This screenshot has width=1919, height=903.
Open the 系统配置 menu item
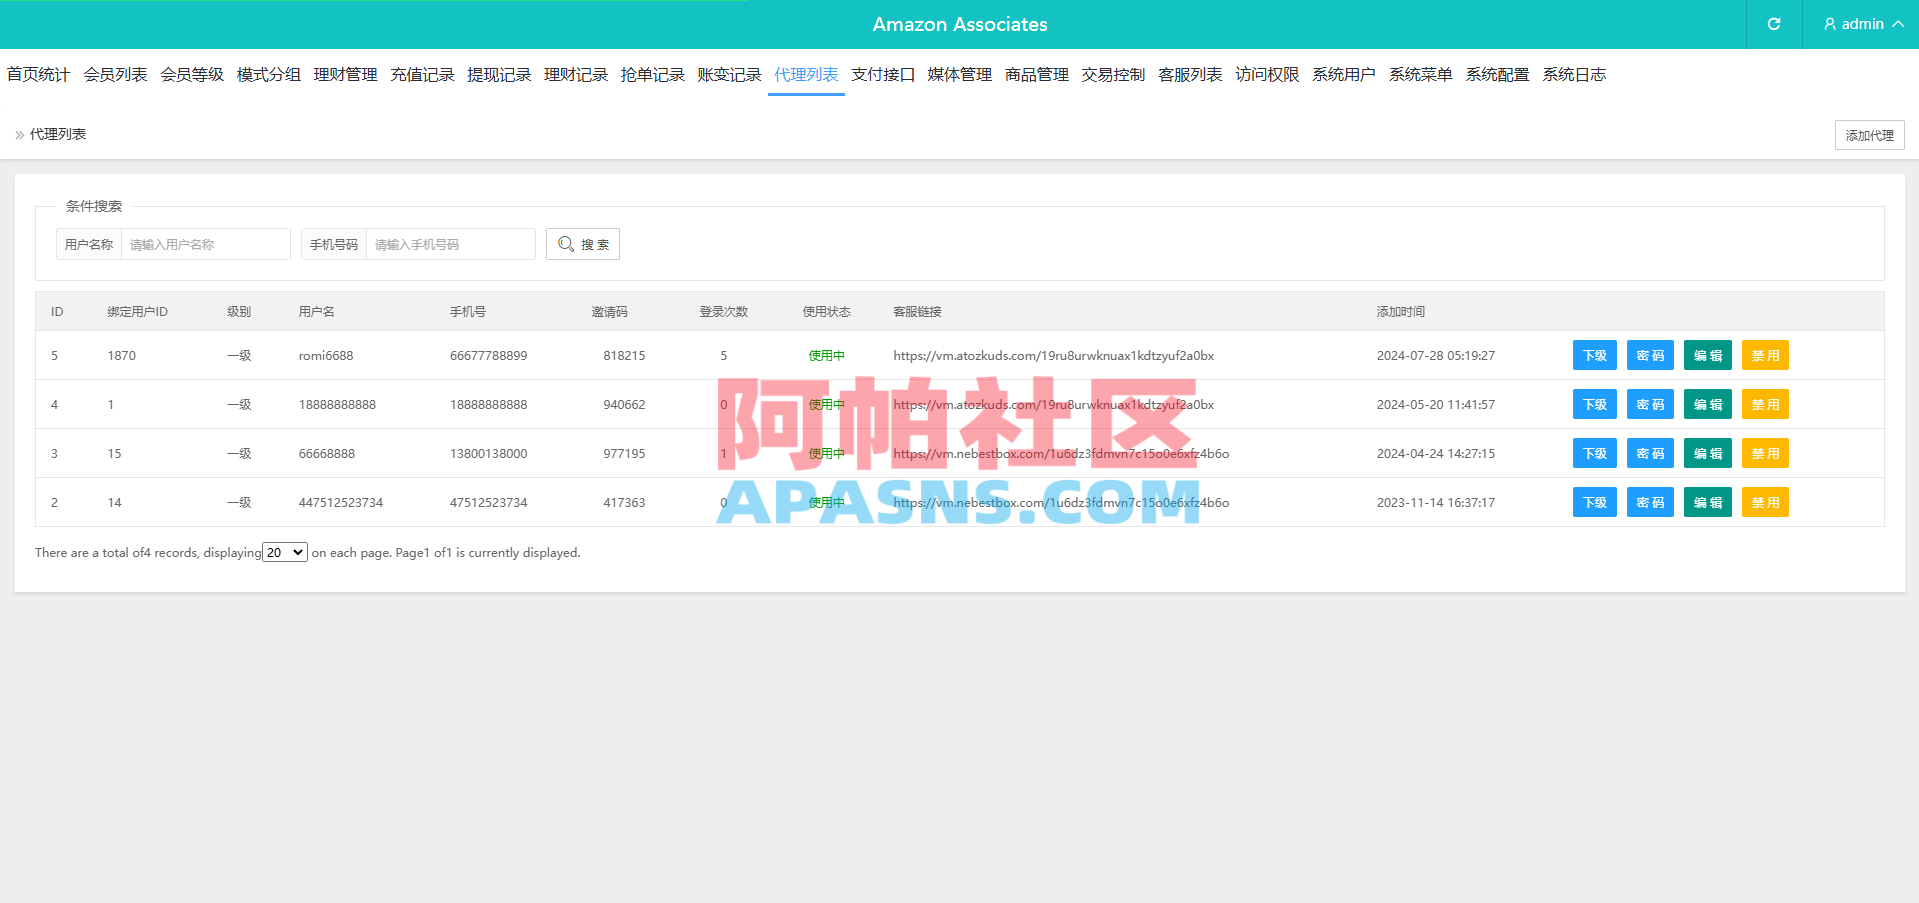(1497, 74)
